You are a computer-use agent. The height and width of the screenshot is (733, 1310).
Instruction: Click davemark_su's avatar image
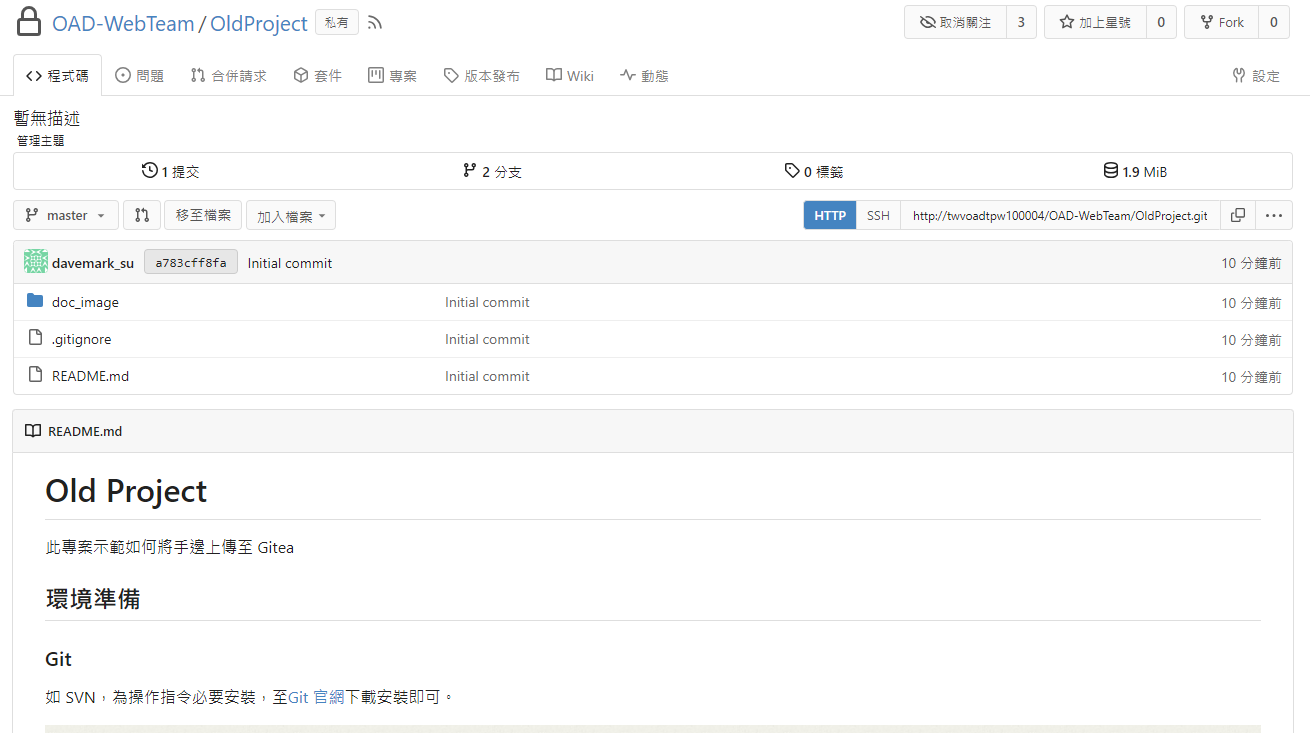point(36,263)
